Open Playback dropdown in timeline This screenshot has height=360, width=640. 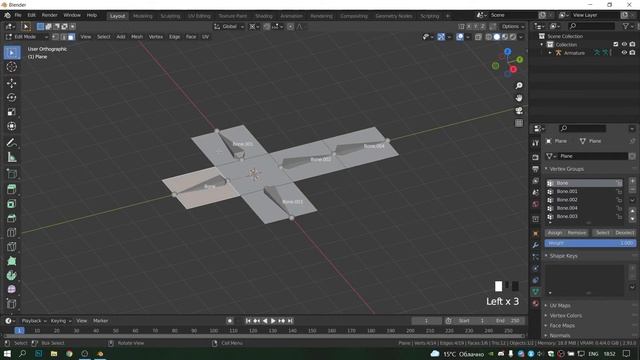[x=33, y=321]
